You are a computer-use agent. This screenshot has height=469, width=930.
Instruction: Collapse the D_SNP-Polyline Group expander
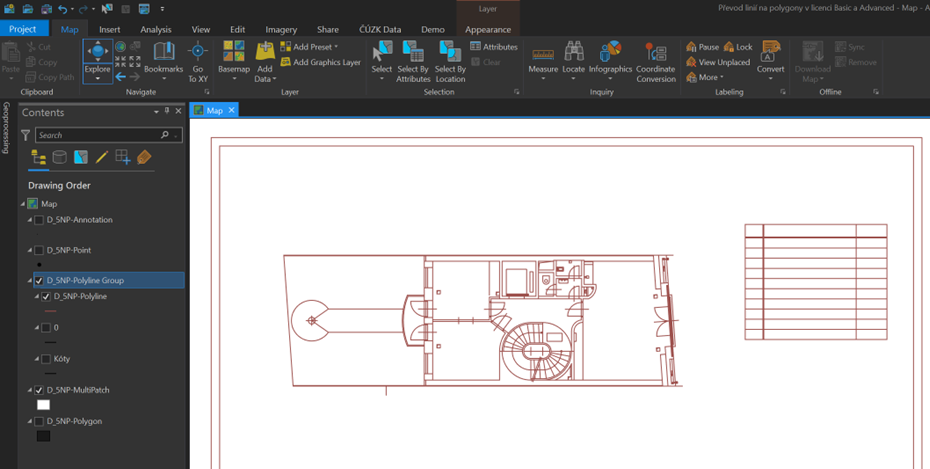coord(30,280)
